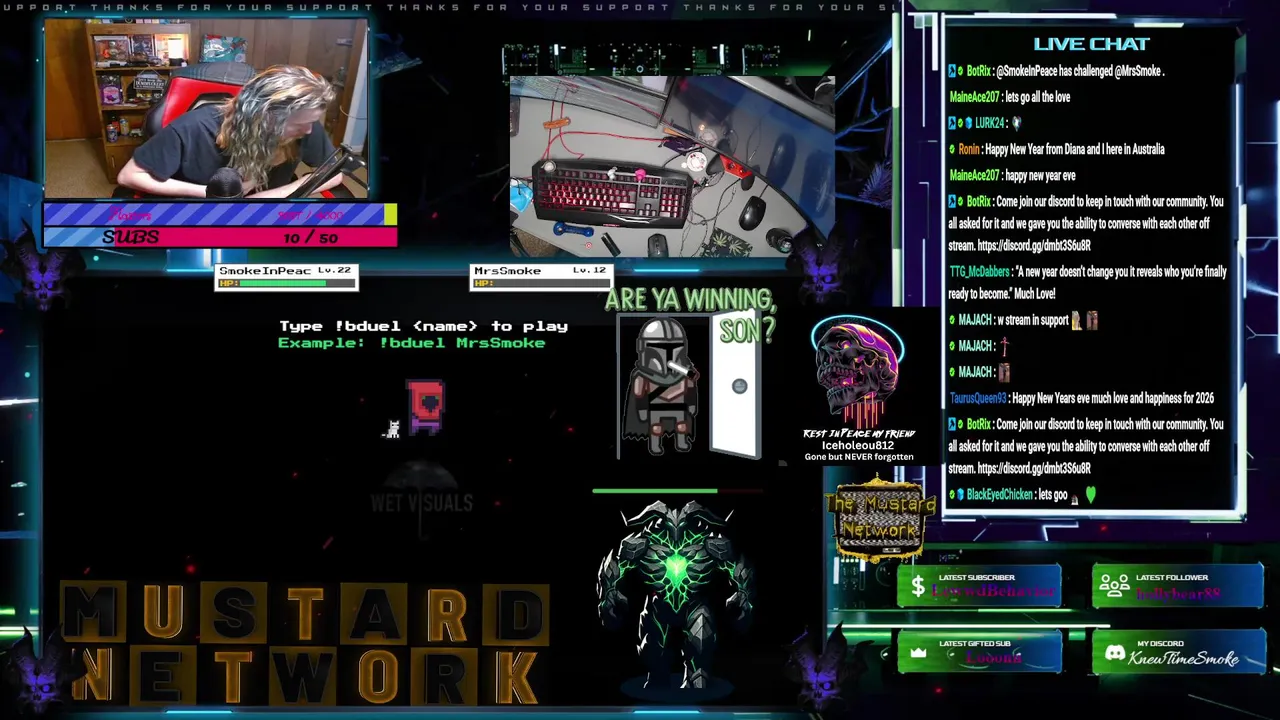This screenshot has width=1280, height=720.
Task: Click 'Type !bduel <name> to play' text
Action: click(423, 326)
